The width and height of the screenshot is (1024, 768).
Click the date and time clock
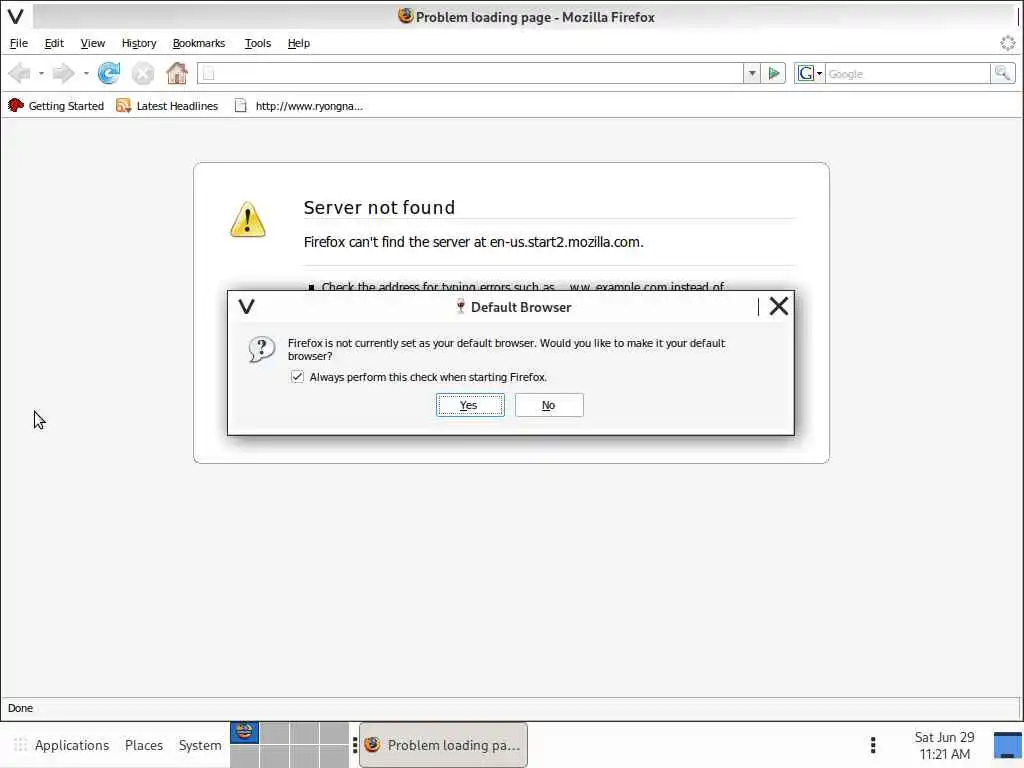point(944,745)
